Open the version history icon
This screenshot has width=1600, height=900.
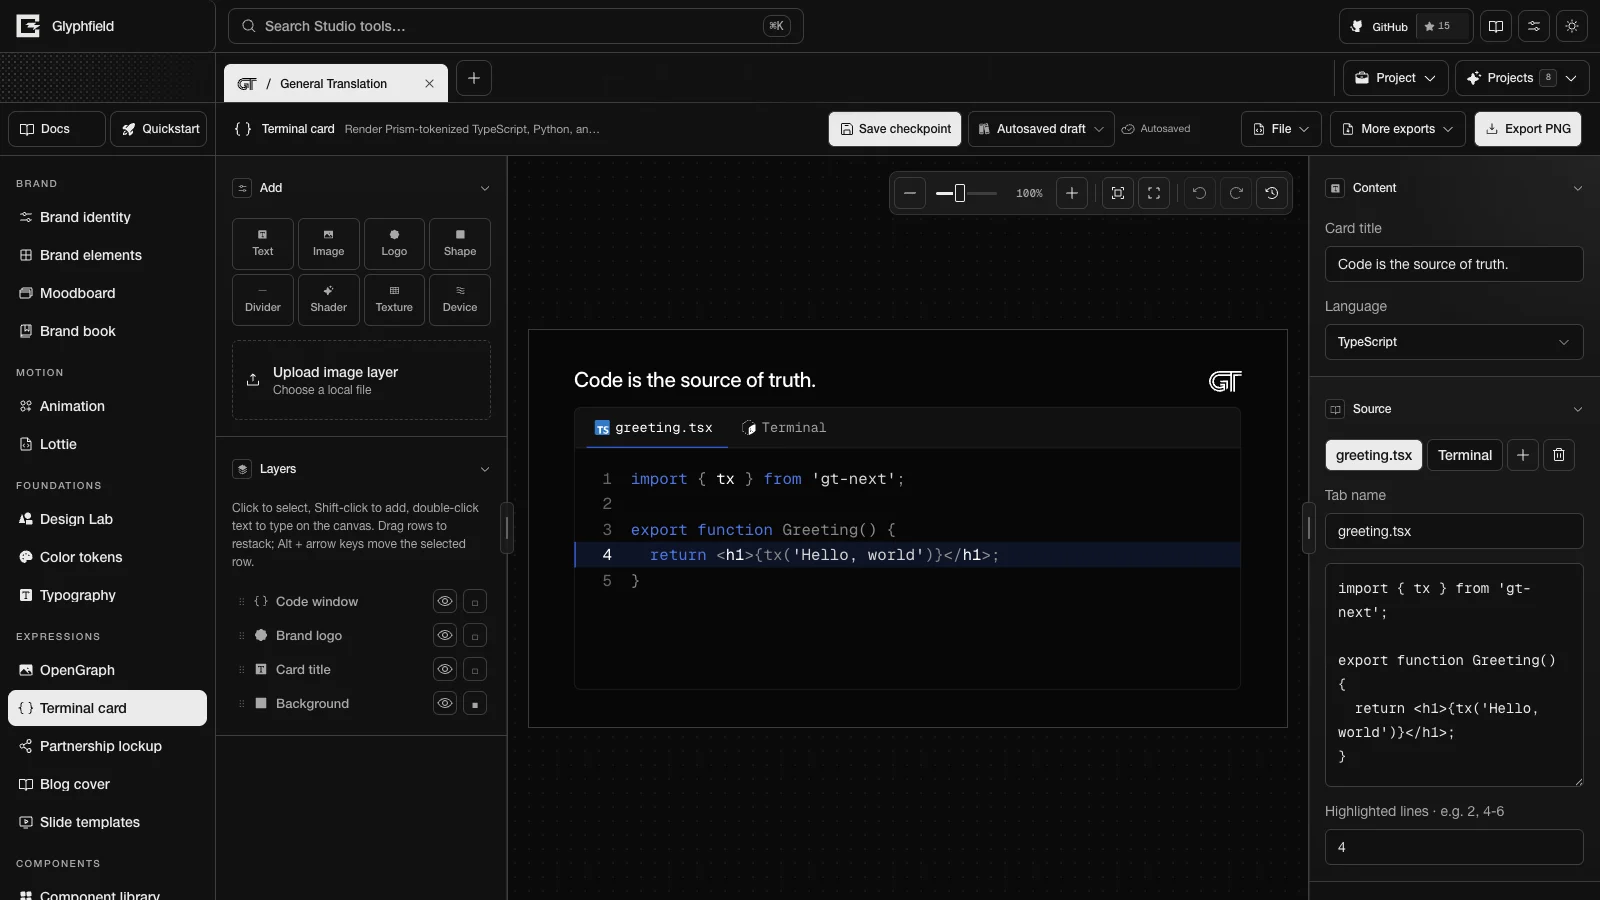point(1272,193)
